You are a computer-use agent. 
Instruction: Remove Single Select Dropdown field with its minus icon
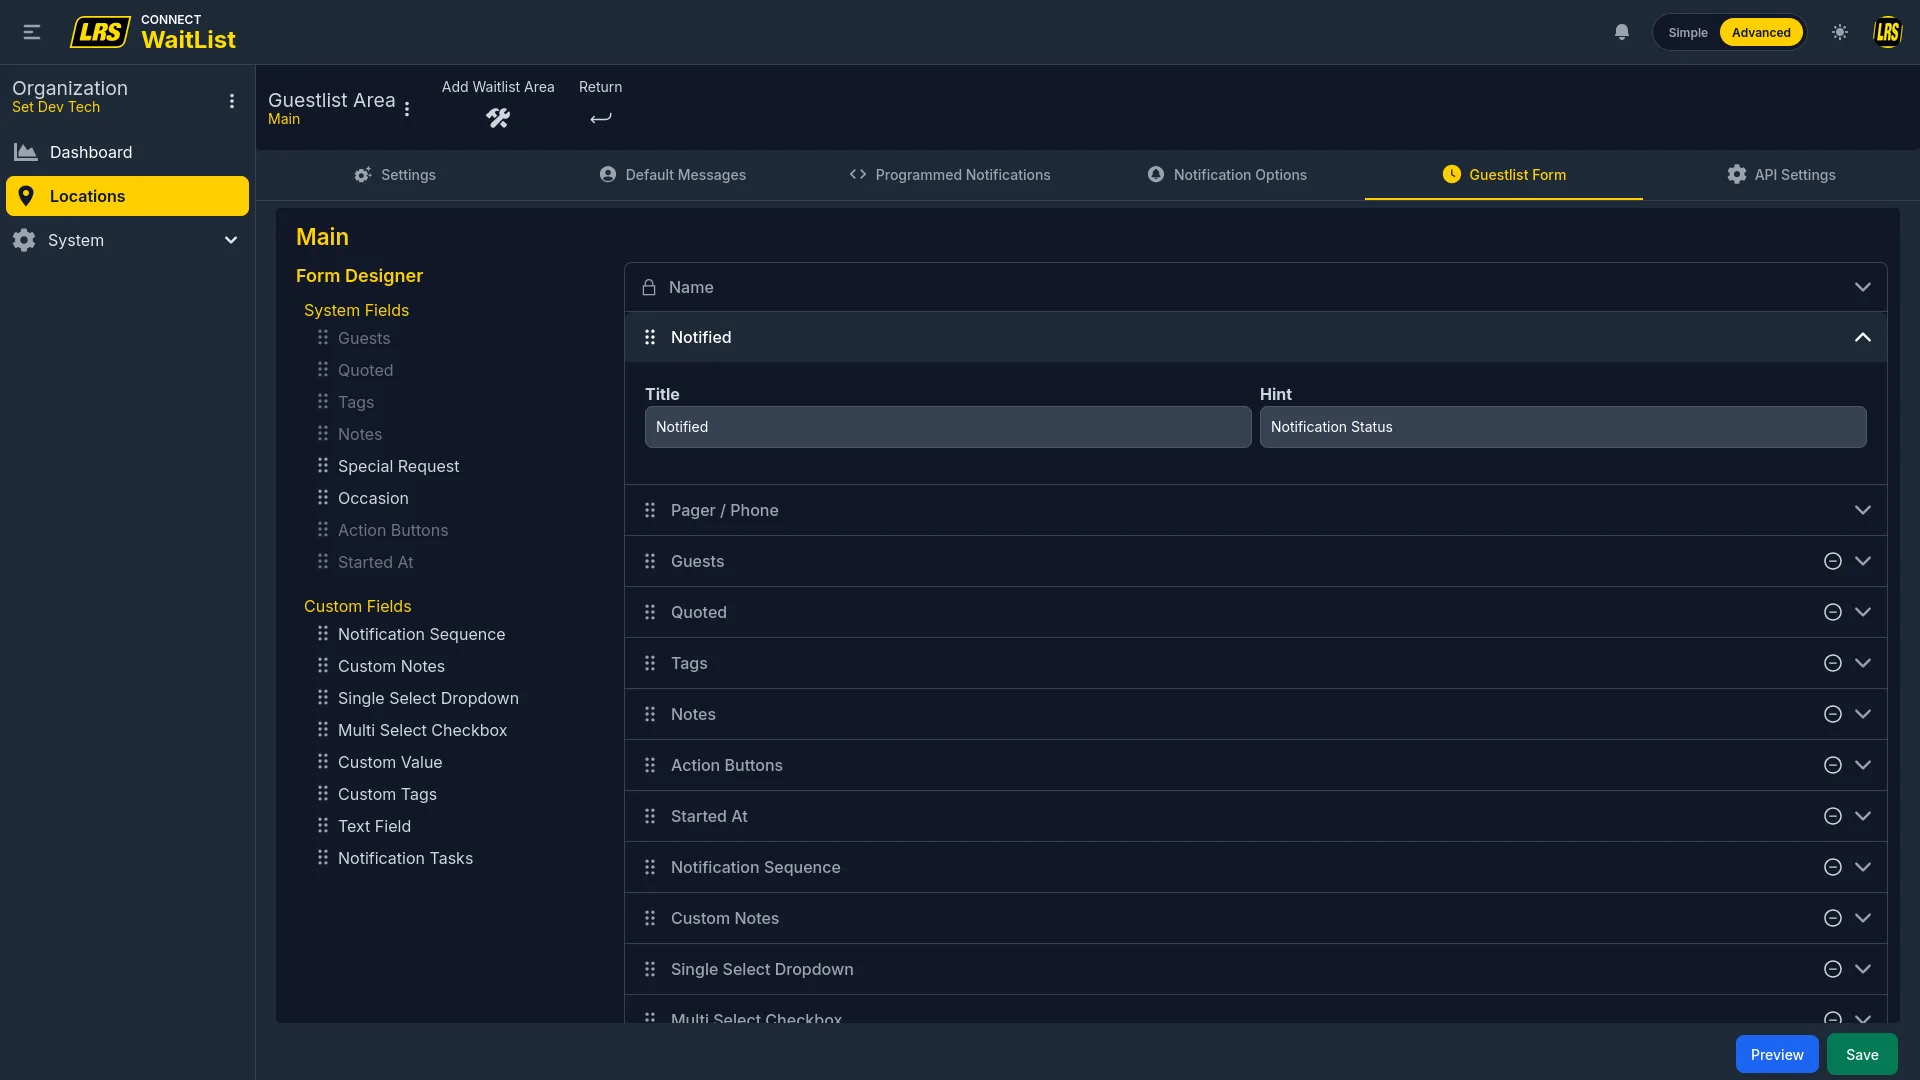click(x=1833, y=969)
